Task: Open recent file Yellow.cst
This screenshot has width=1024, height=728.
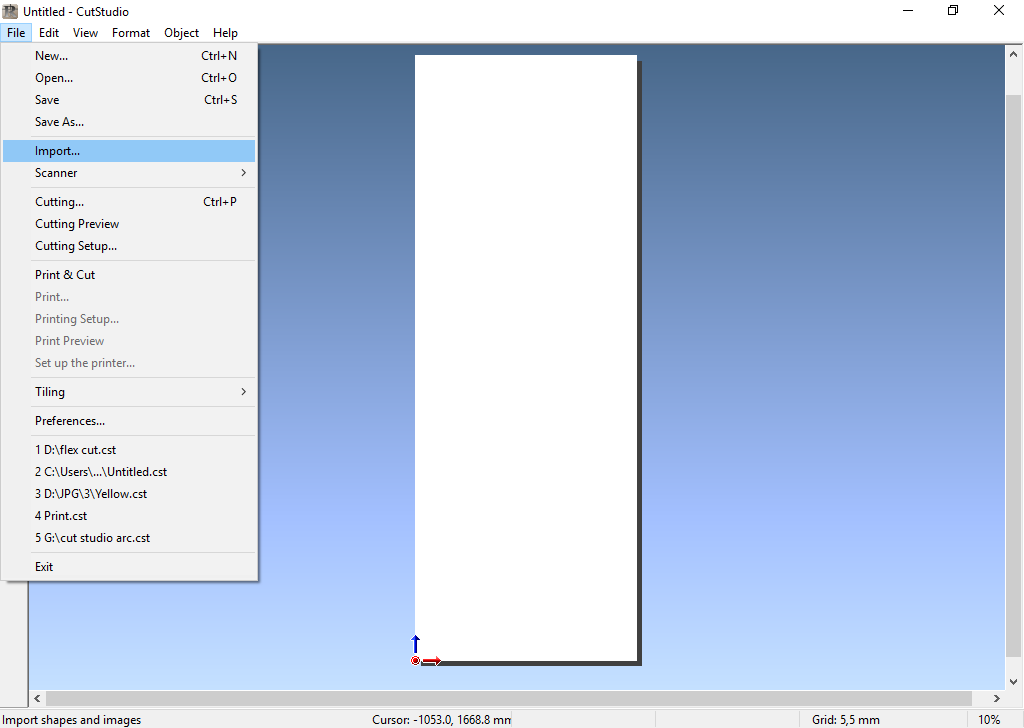Action: click(x=129, y=494)
